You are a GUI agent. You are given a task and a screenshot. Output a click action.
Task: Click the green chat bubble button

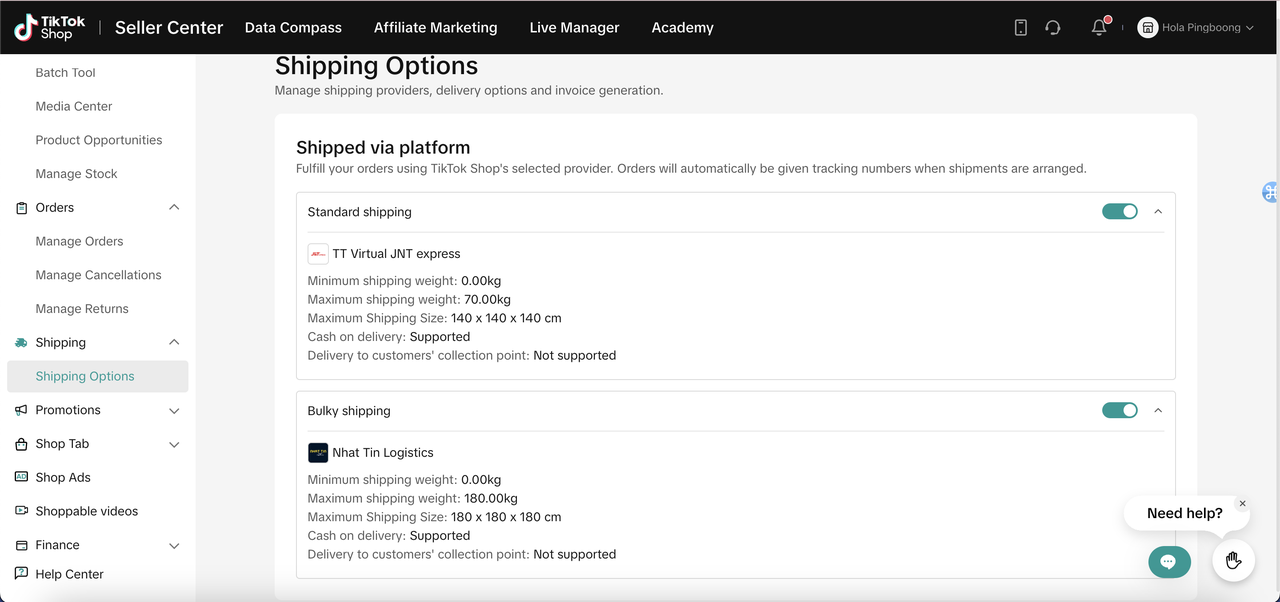coord(1169,562)
